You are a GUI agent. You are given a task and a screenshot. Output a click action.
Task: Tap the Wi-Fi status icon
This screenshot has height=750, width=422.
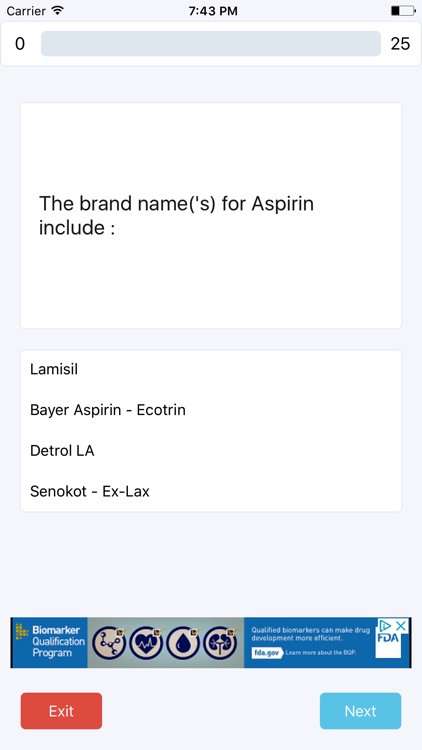tap(58, 11)
